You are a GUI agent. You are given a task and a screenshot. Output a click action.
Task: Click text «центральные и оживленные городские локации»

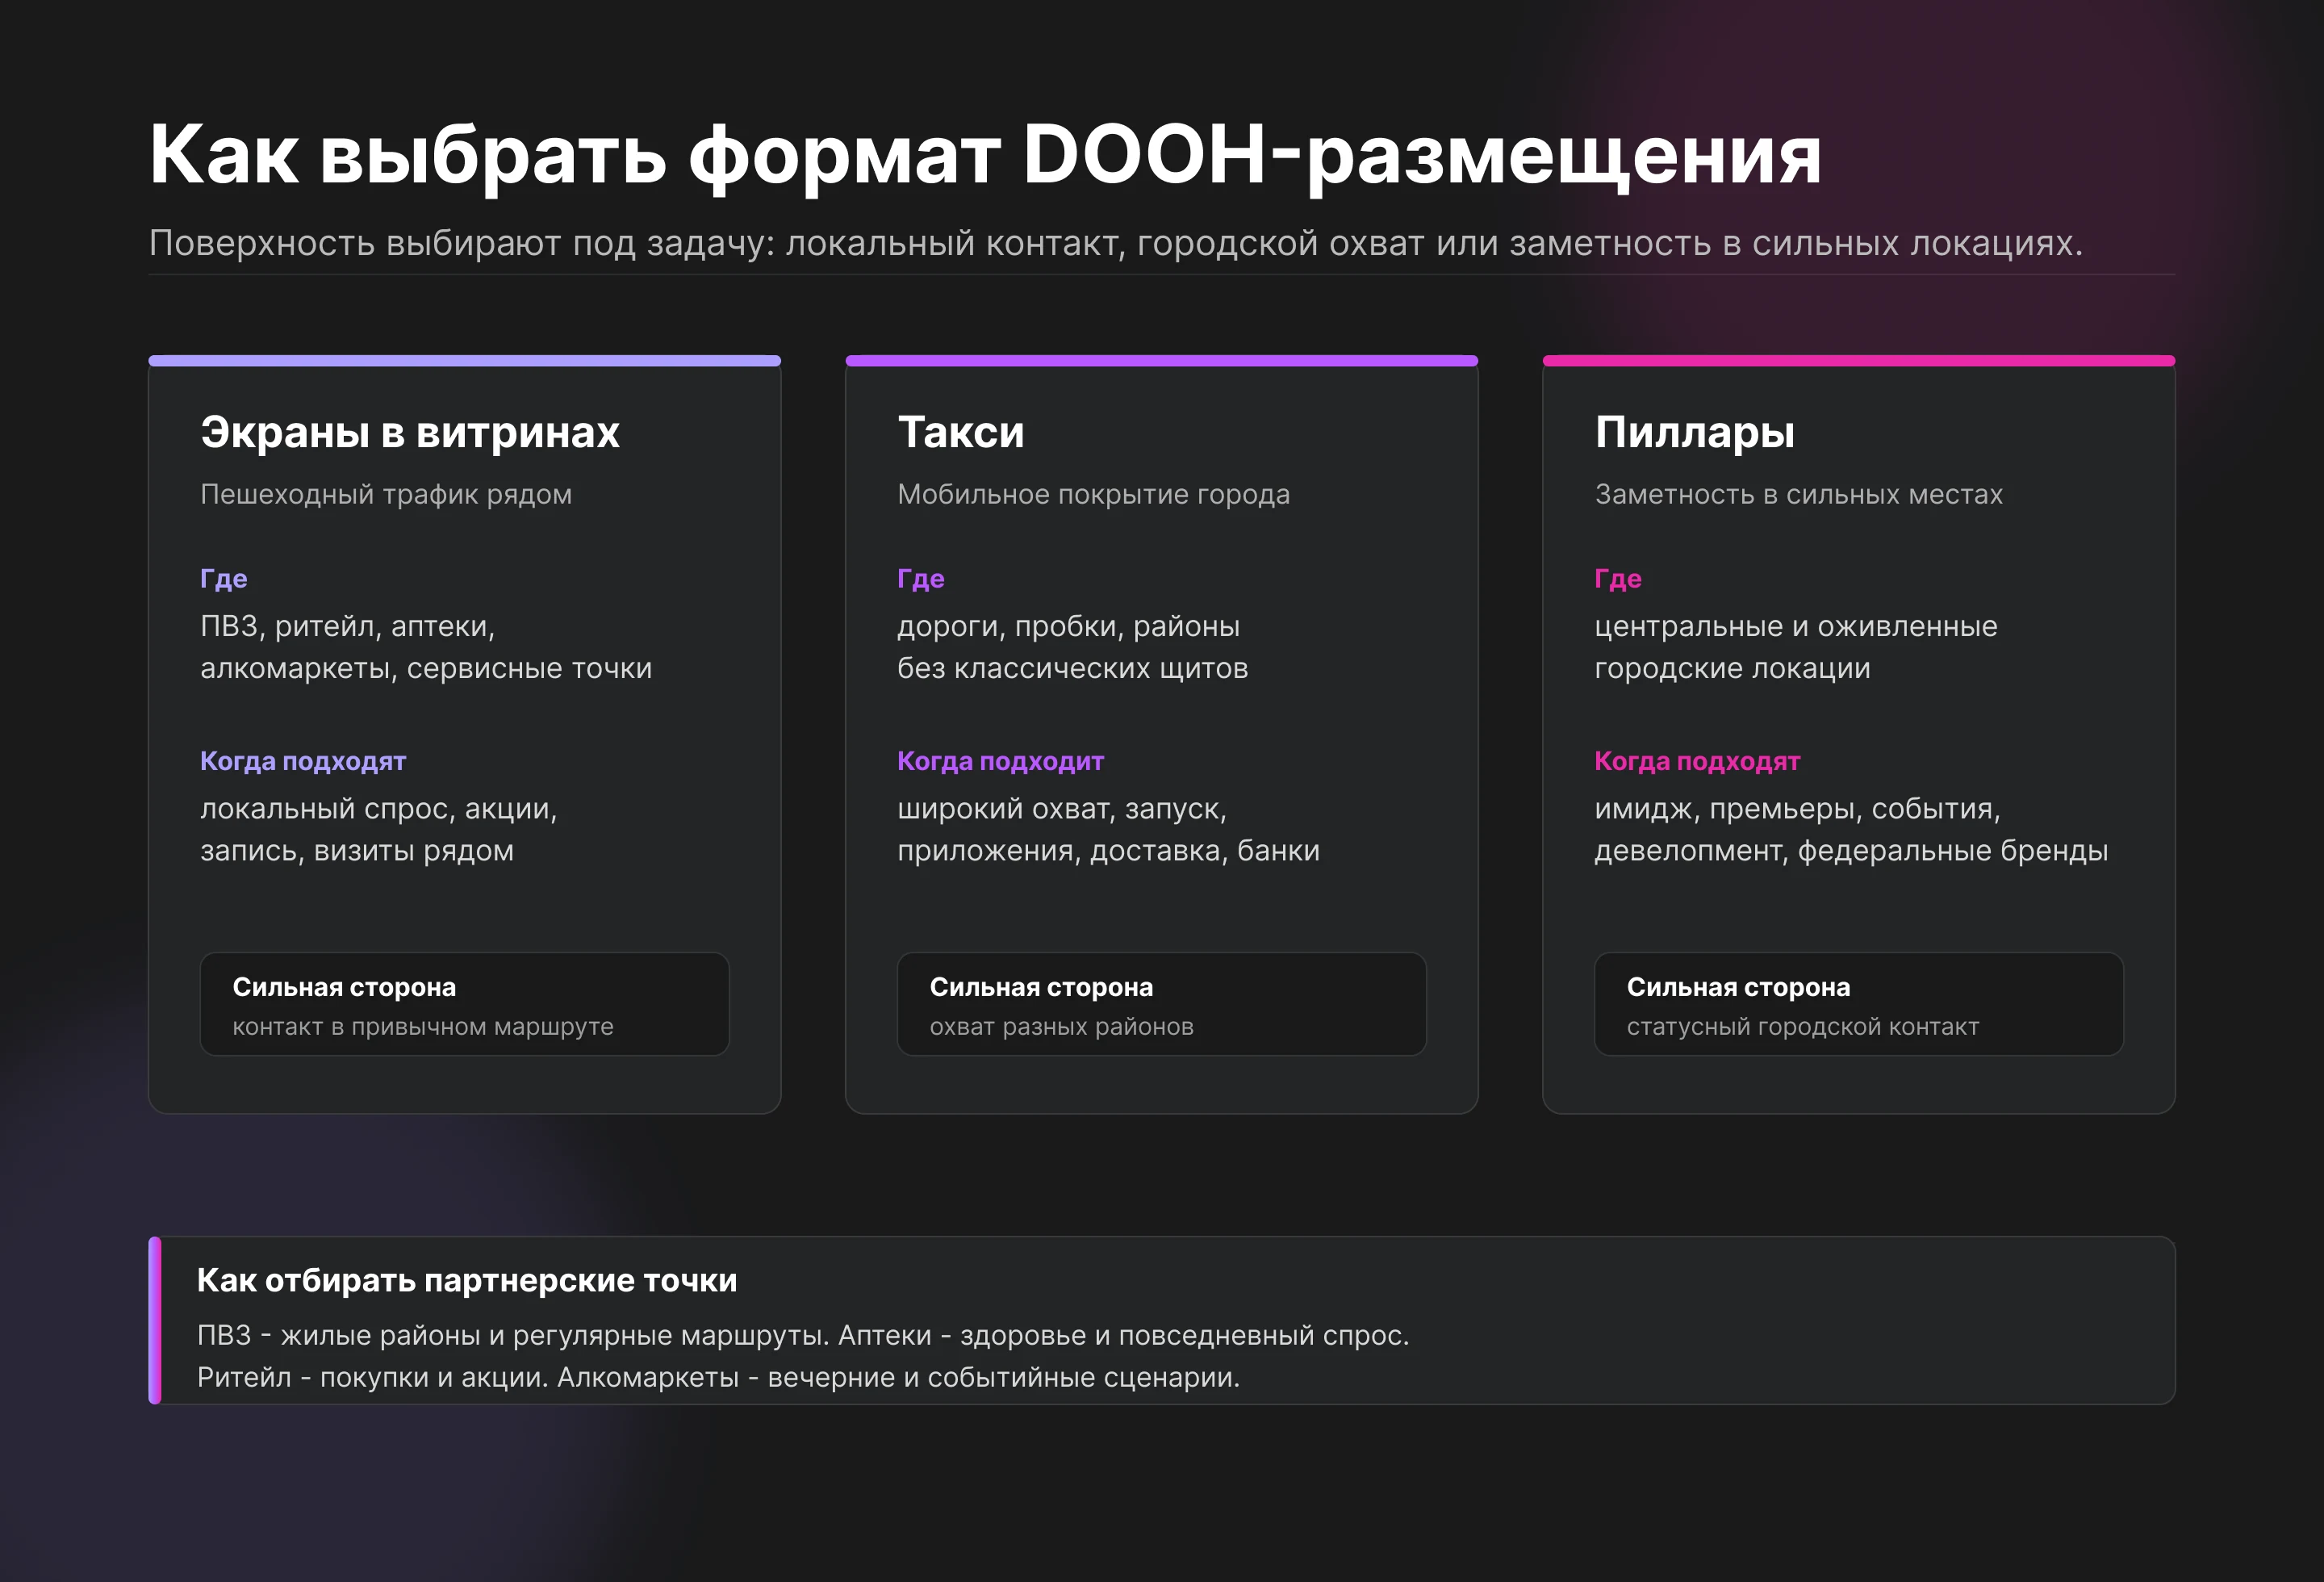[x=1796, y=647]
